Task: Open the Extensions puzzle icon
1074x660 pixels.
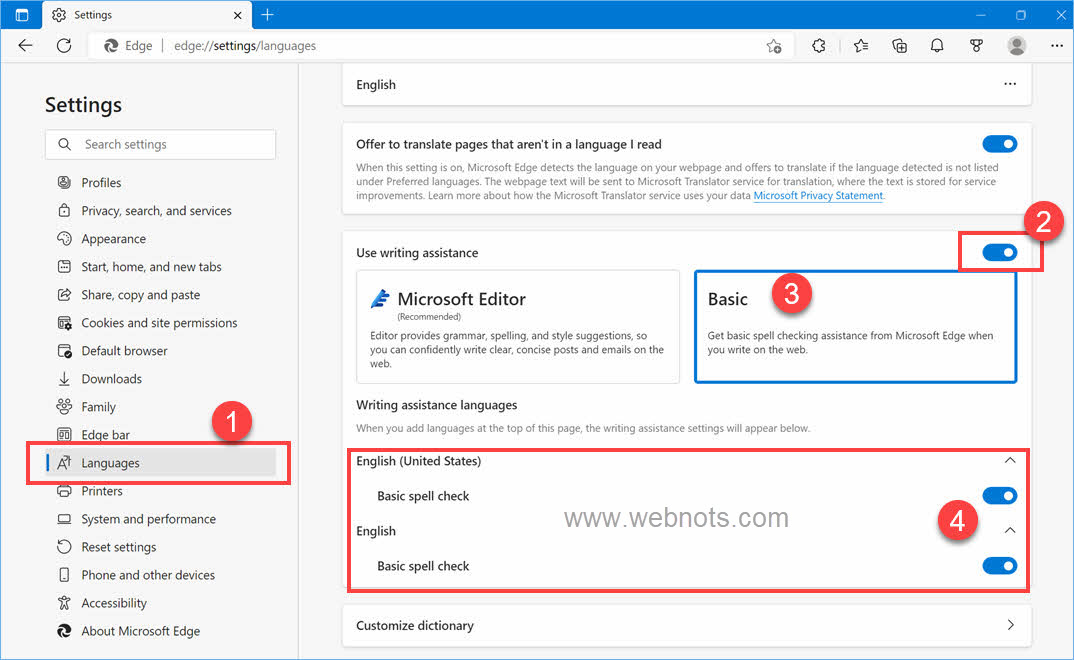Action: tap(819, 46)
